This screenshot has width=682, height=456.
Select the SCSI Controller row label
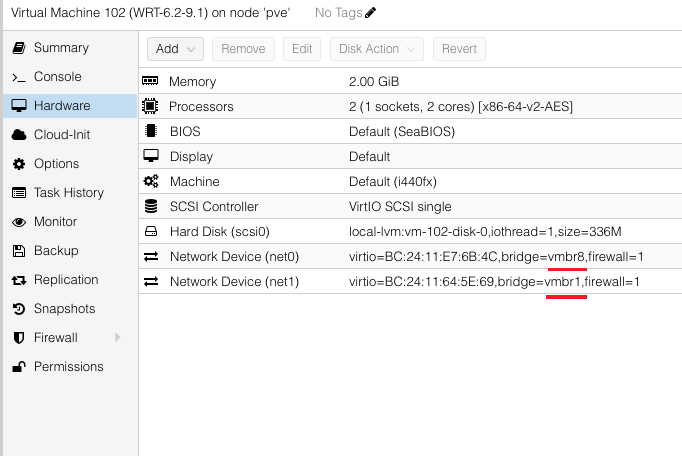214,207
